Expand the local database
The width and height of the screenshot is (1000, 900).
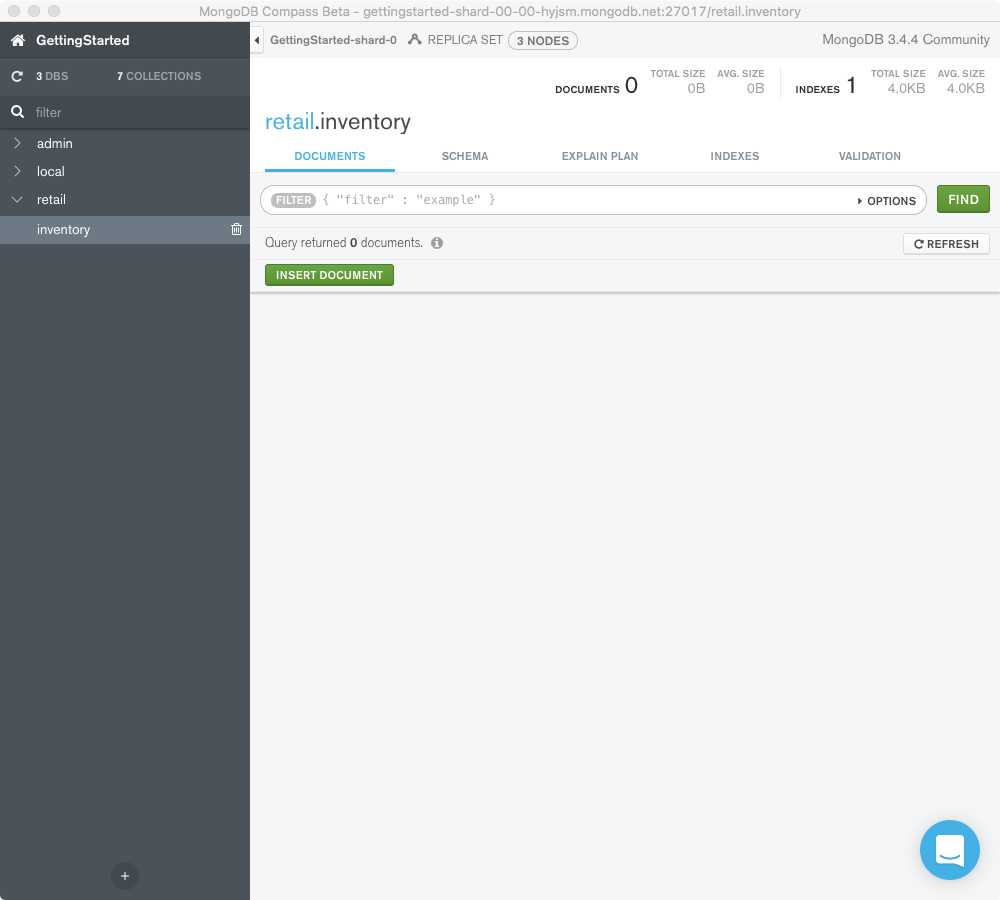tap(17, 171)
